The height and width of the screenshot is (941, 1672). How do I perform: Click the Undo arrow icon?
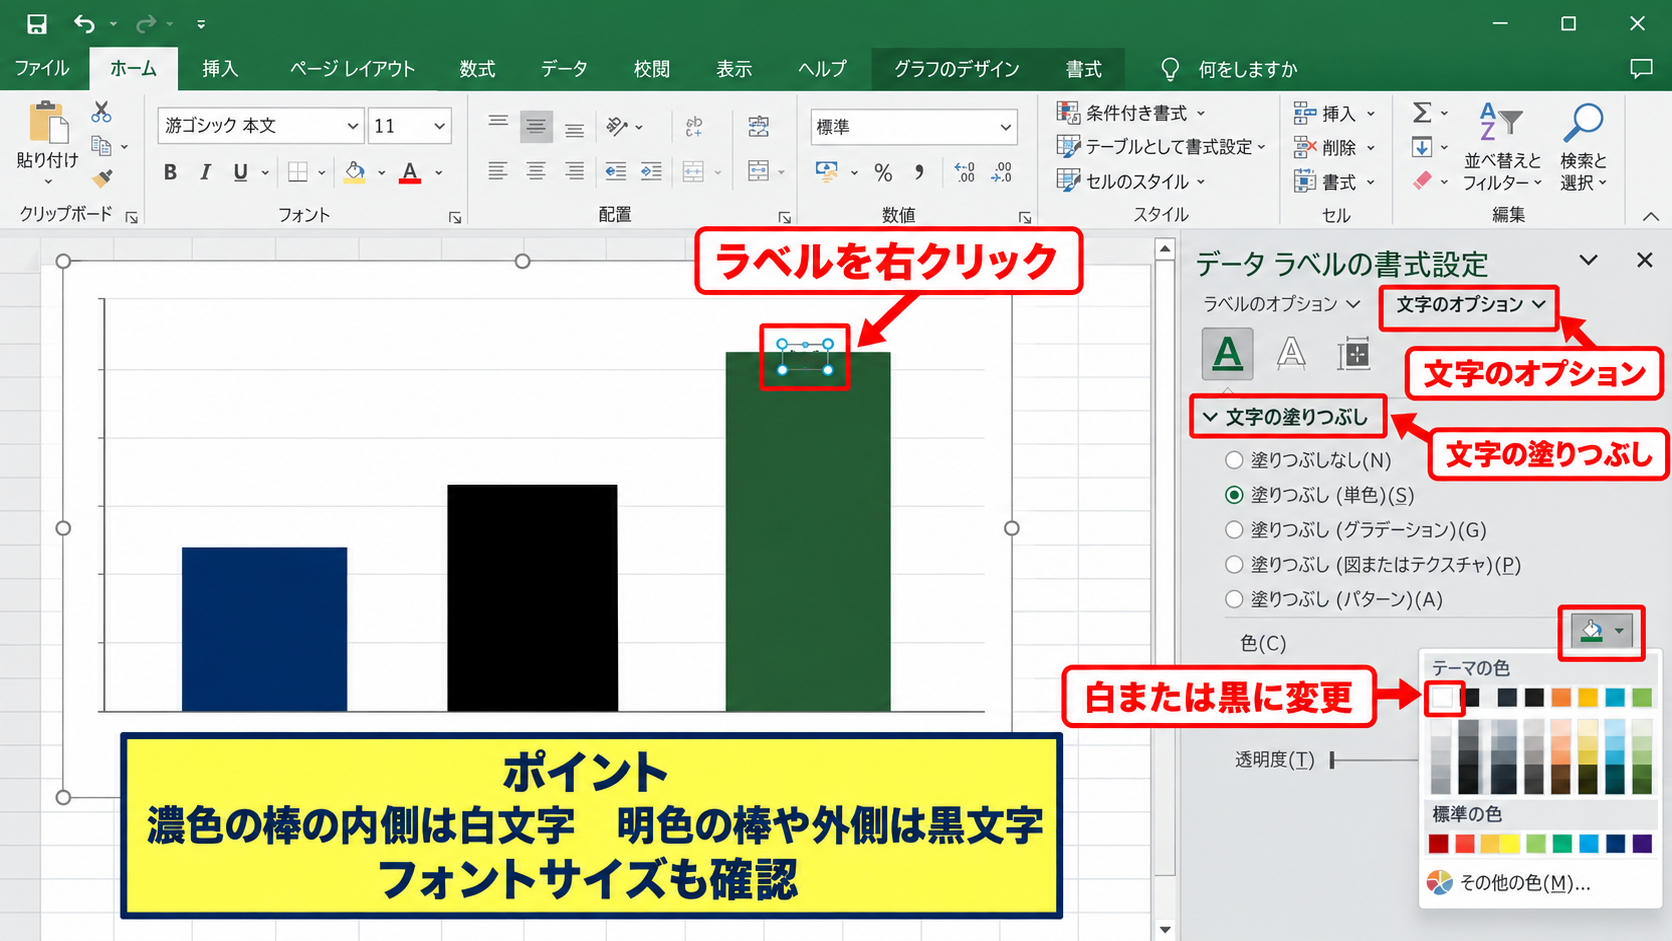85,23
